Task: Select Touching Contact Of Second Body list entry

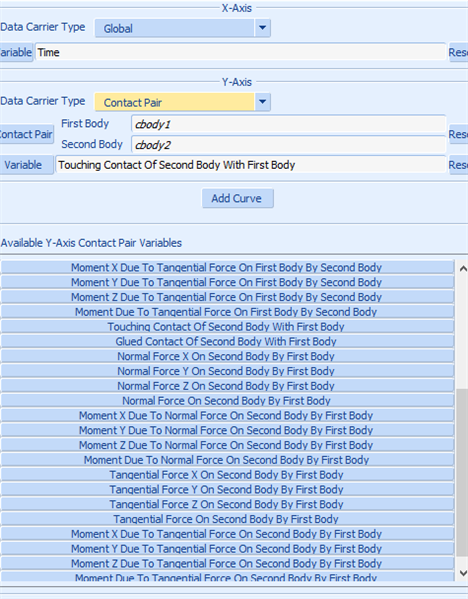Action: tap(227, 327)
